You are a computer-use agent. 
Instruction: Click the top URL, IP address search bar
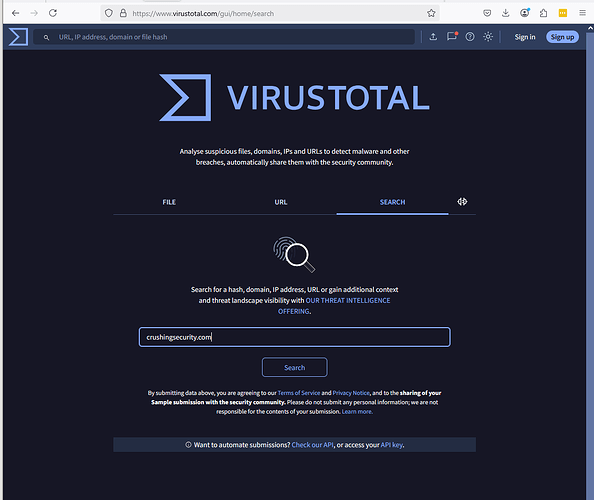point(224,37)
